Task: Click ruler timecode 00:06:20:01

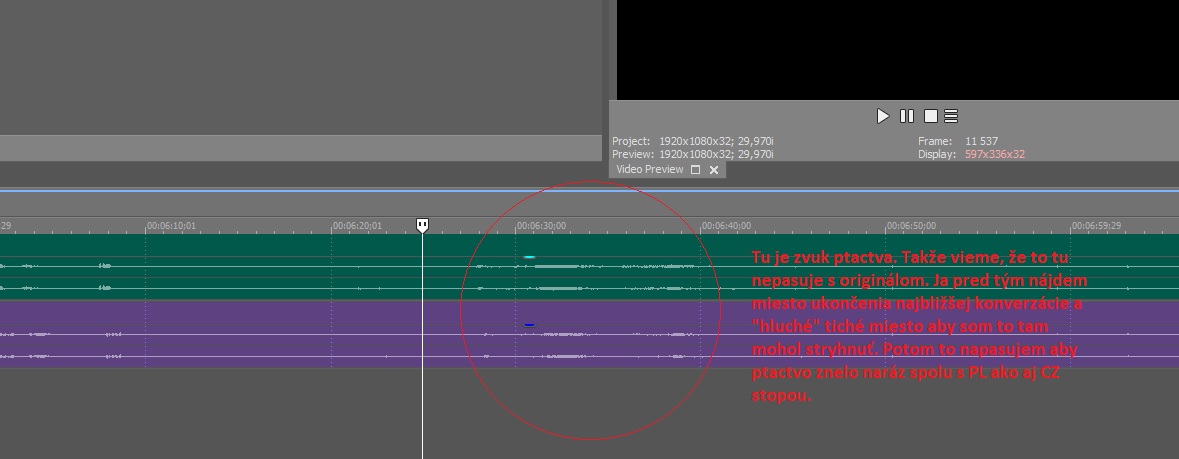Action: 356,226
